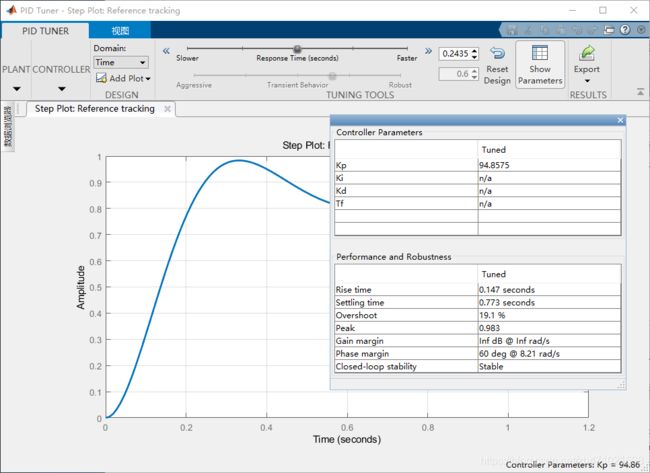
Task: Click the Time (seconds) axis label
Action: pyautogui.click(x=347, y=439)
